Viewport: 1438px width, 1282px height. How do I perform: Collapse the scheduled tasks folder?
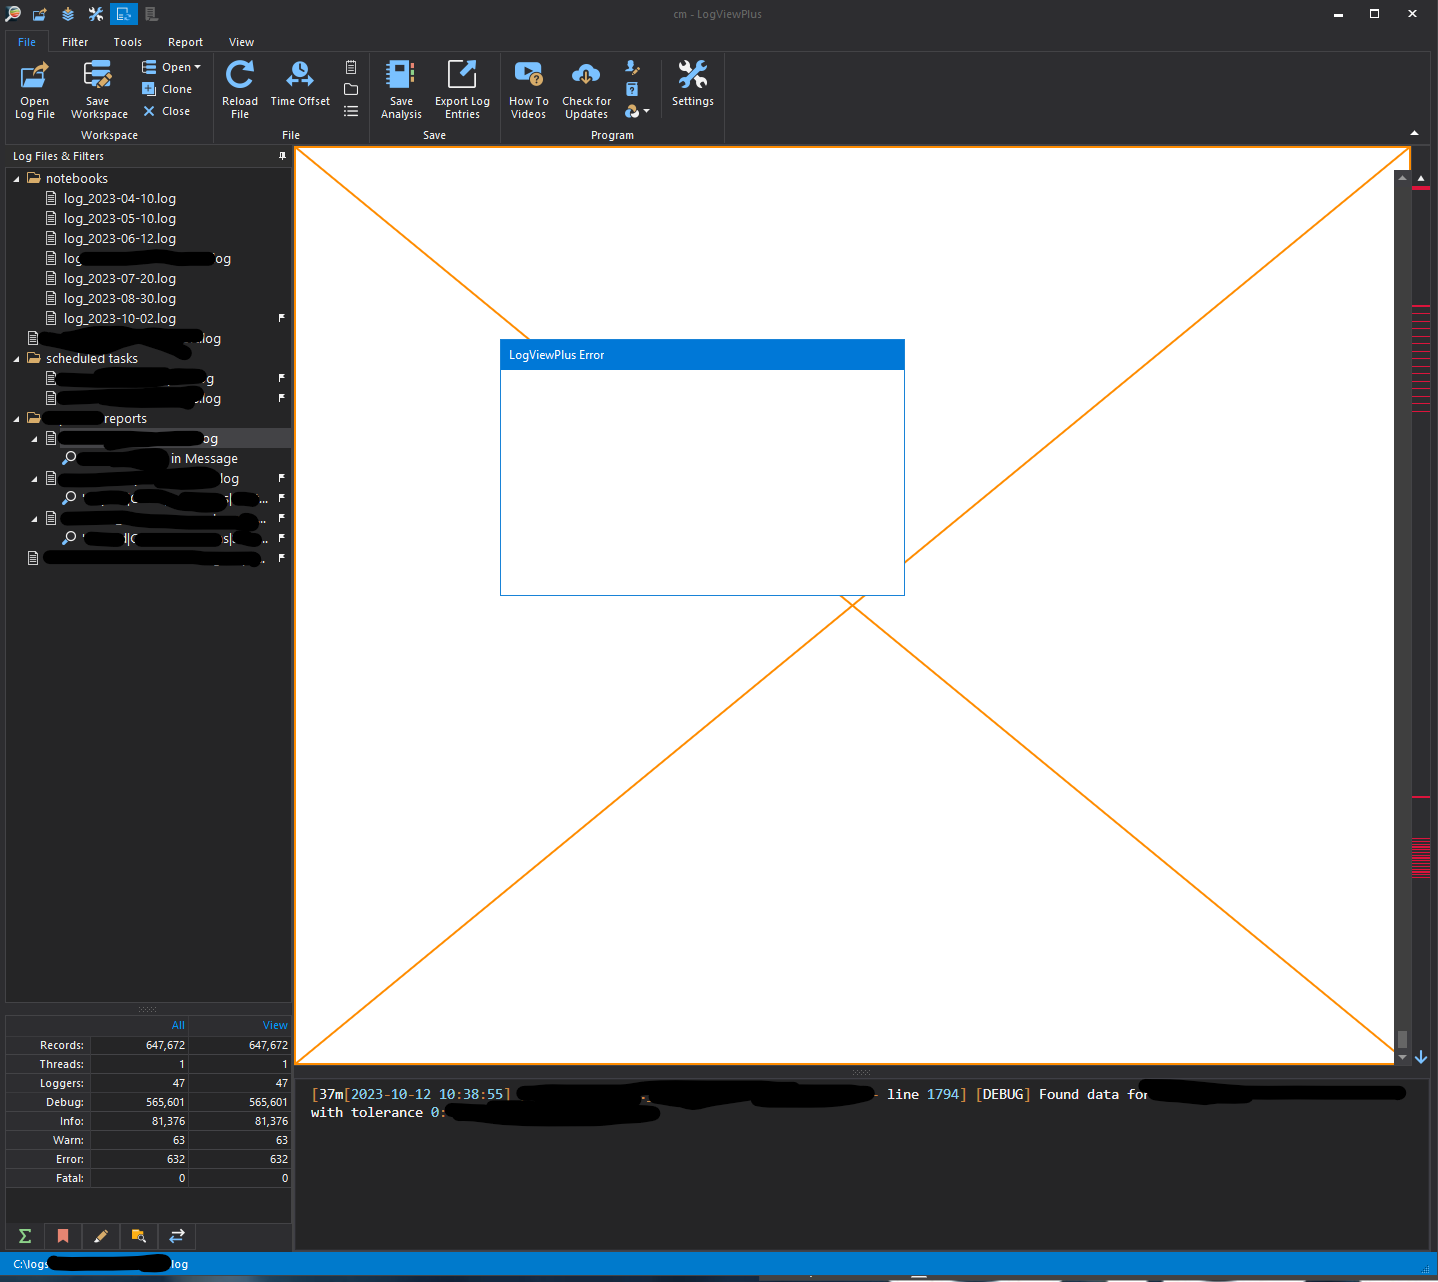click(x=16, y=359)
